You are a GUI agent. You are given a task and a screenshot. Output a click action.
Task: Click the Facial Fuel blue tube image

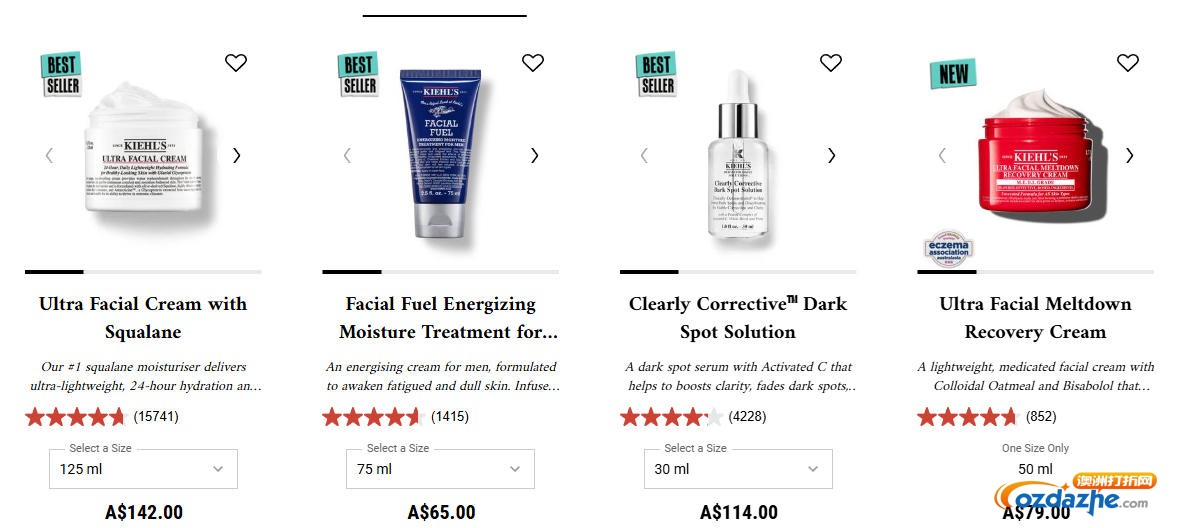(441, 154)
